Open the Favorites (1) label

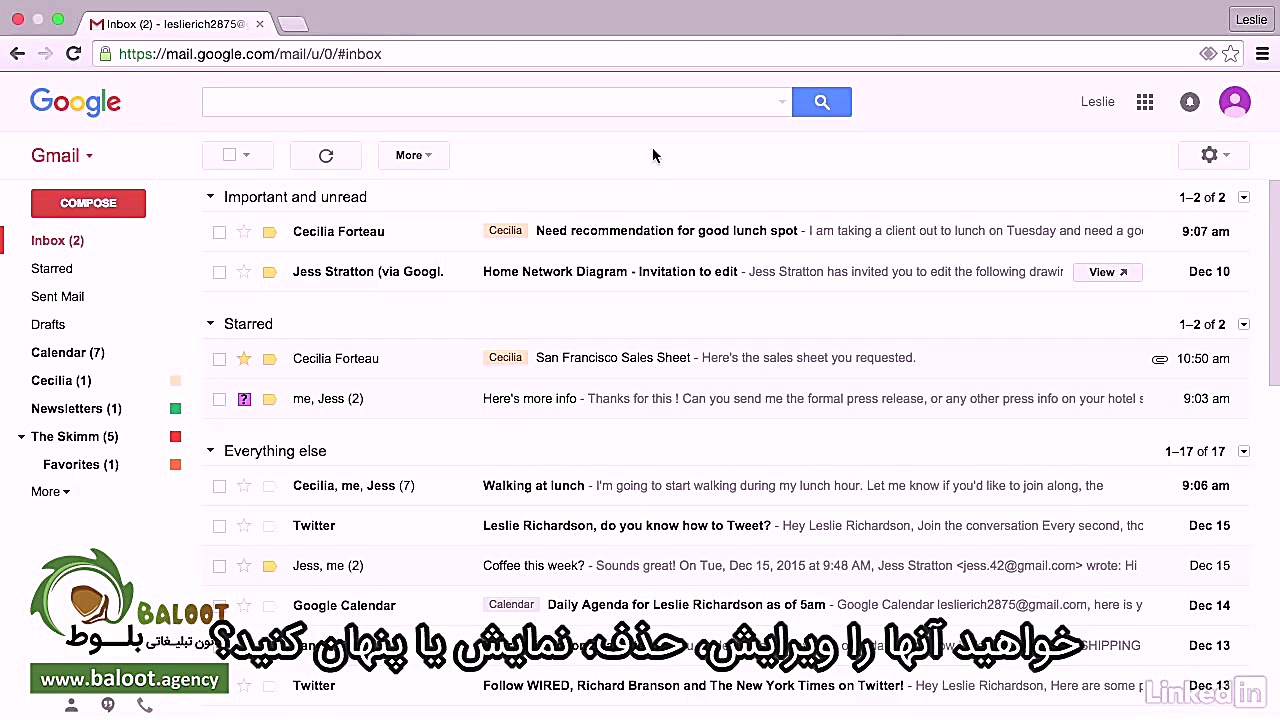[x=81, y=465]
